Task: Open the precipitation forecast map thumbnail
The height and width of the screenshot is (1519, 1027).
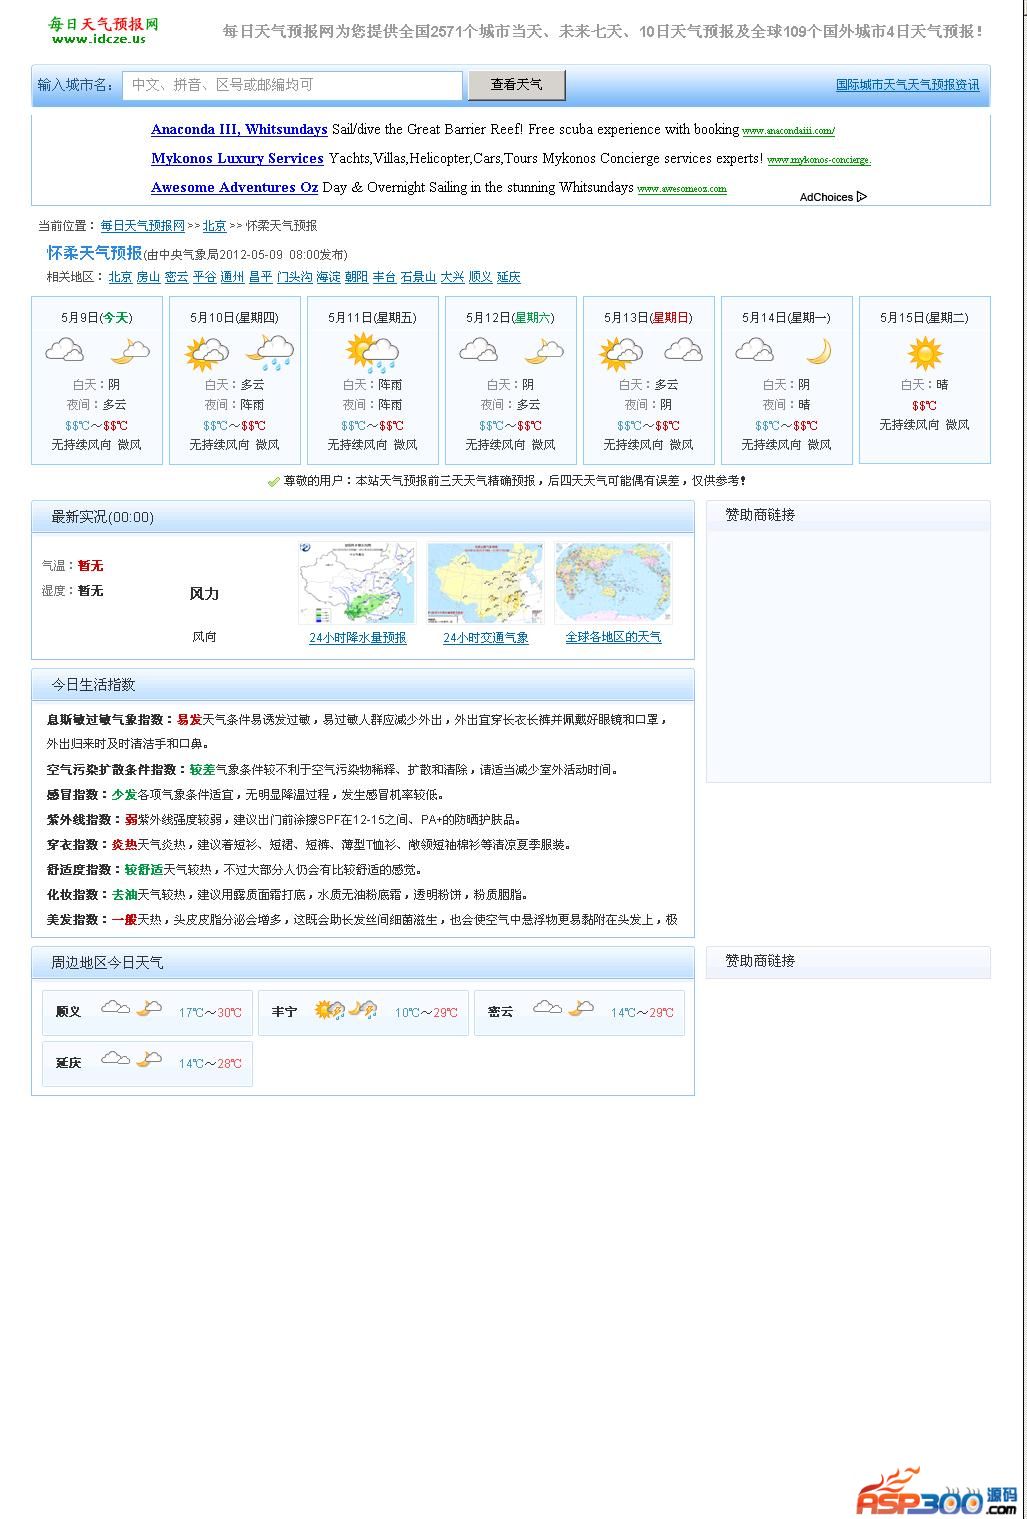Action: (357, 584)
